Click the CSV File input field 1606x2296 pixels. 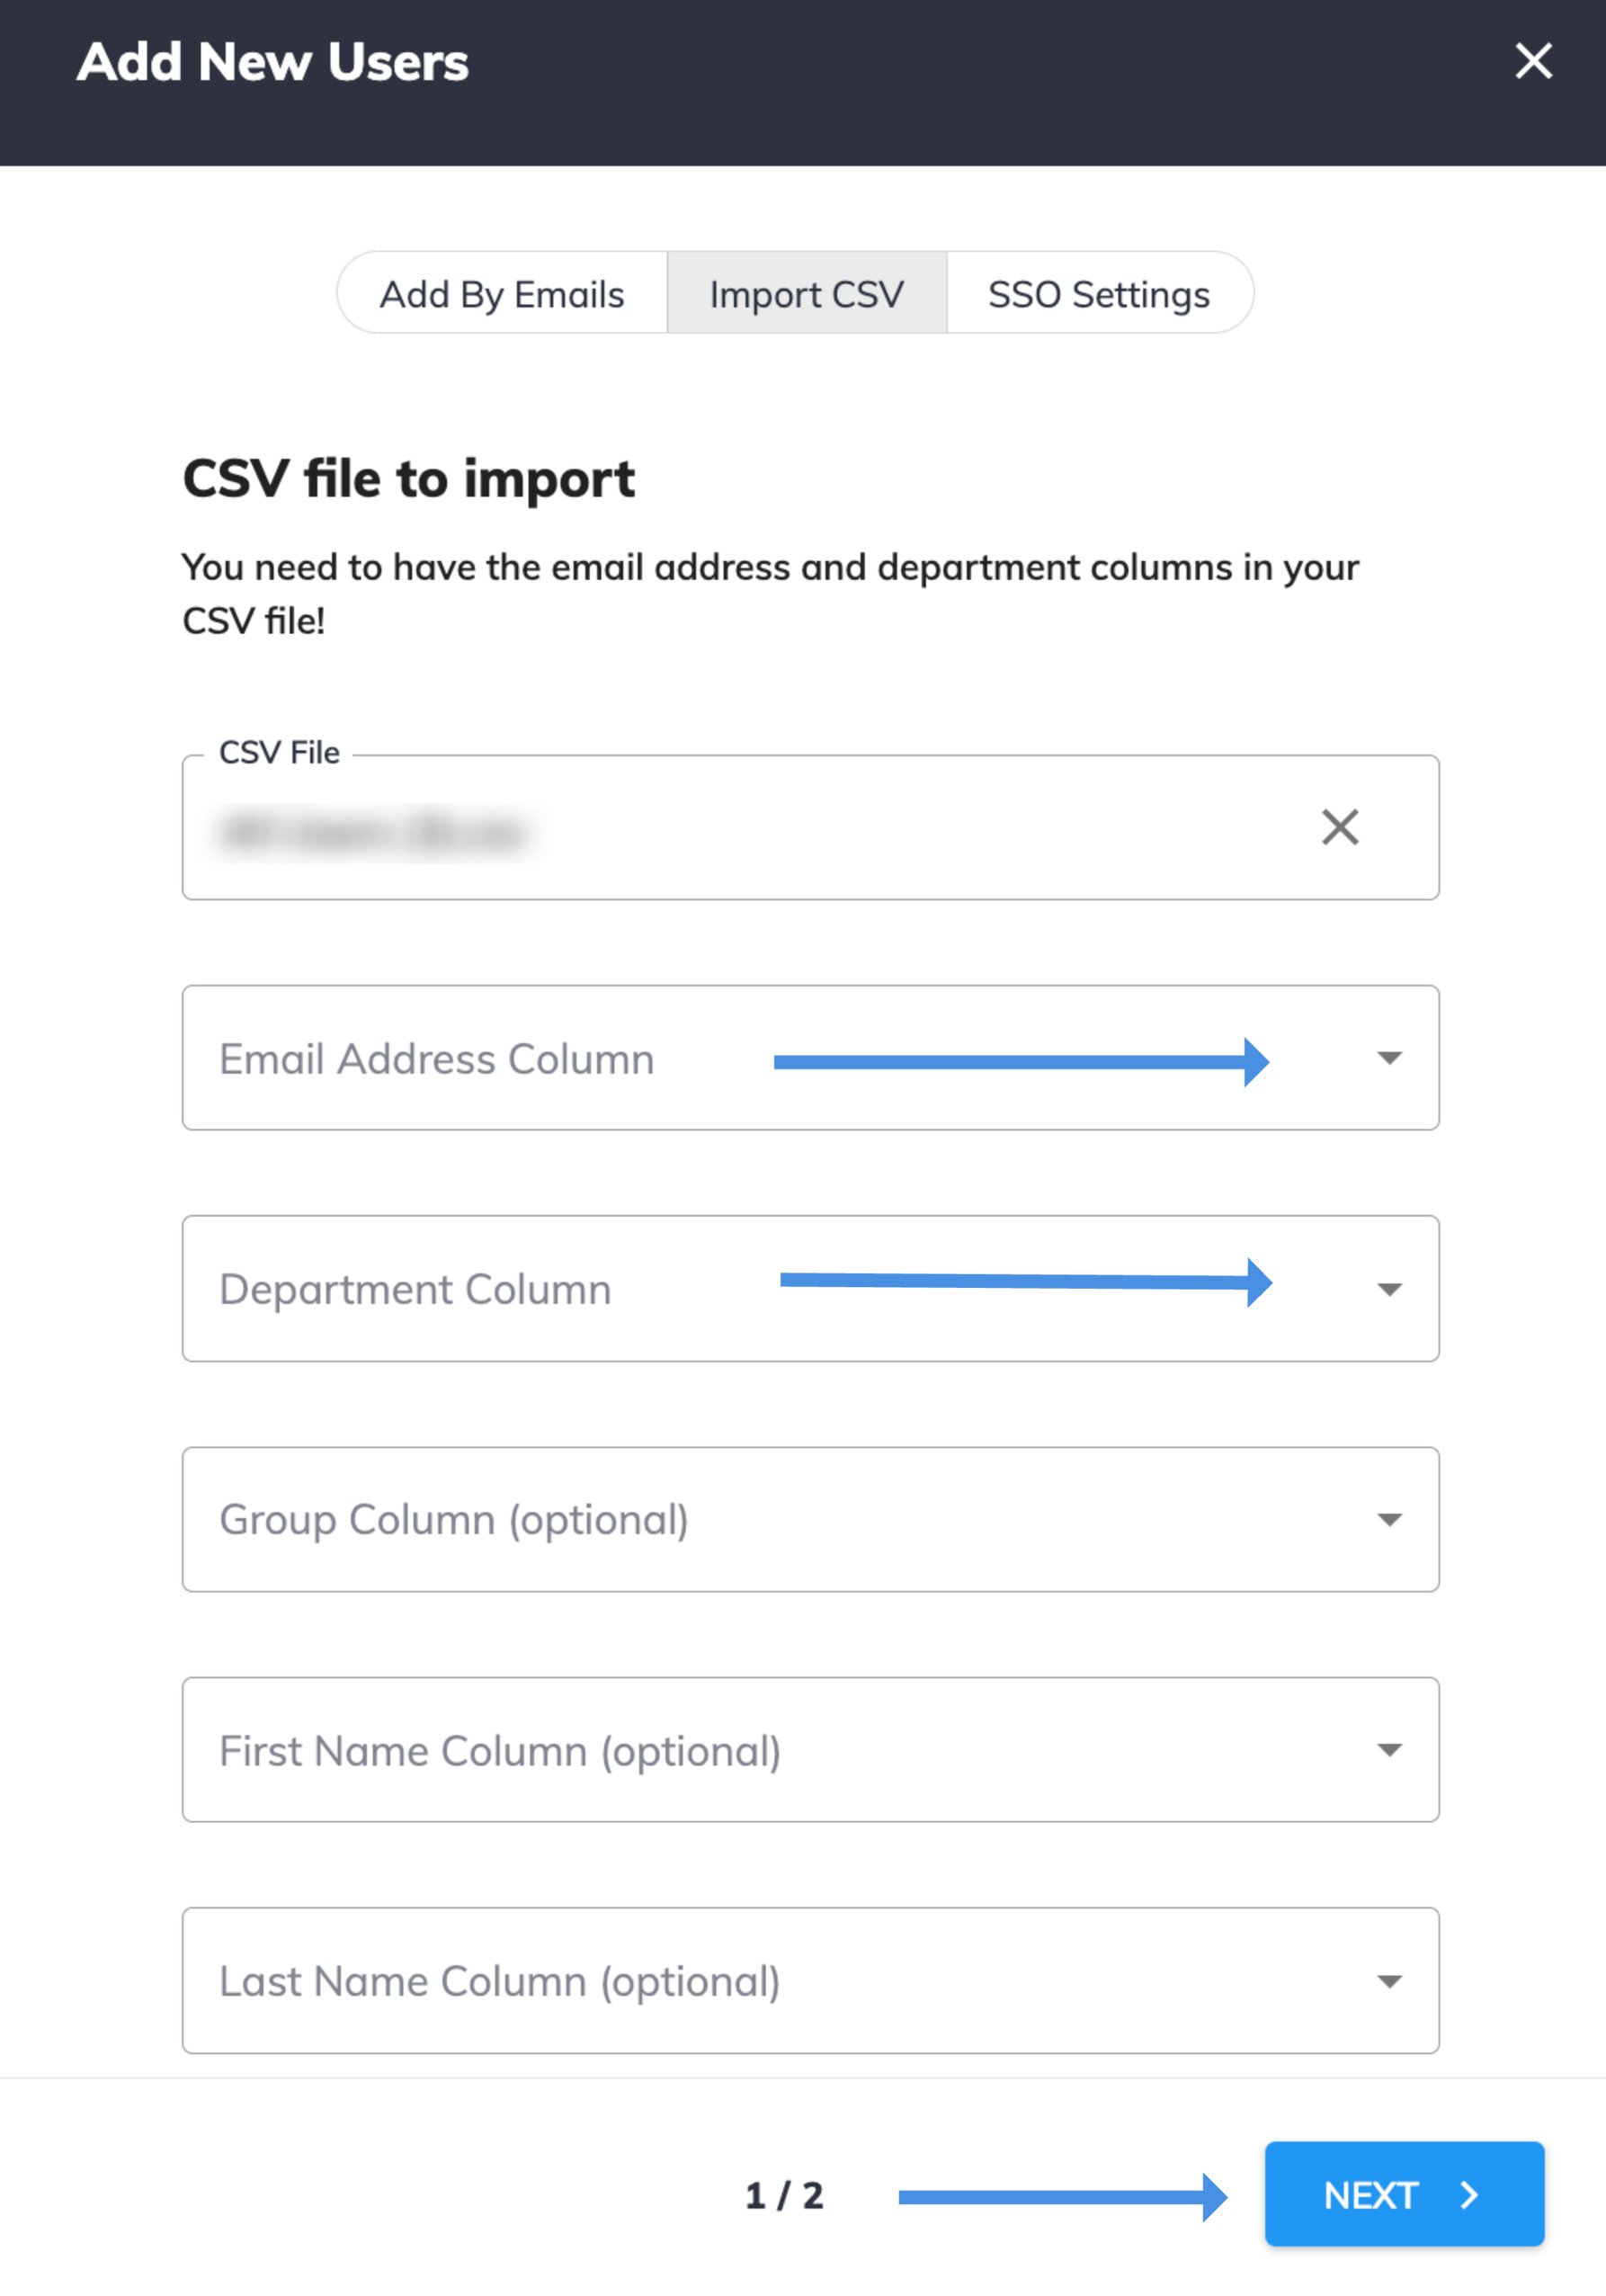pos(700,828)
